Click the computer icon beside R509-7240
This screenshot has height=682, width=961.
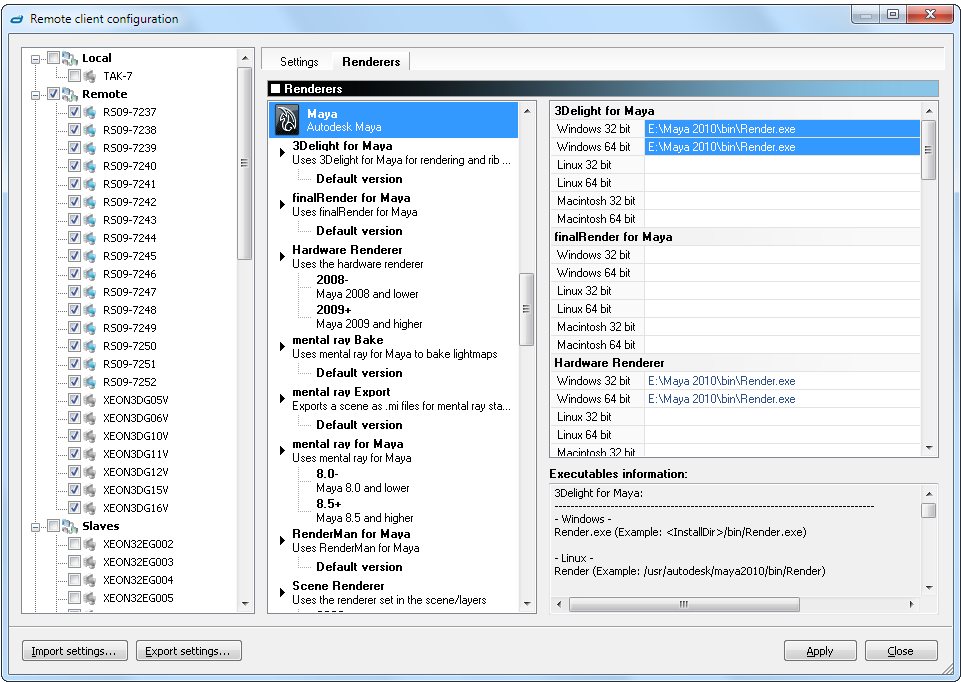(x=90, y=166)
